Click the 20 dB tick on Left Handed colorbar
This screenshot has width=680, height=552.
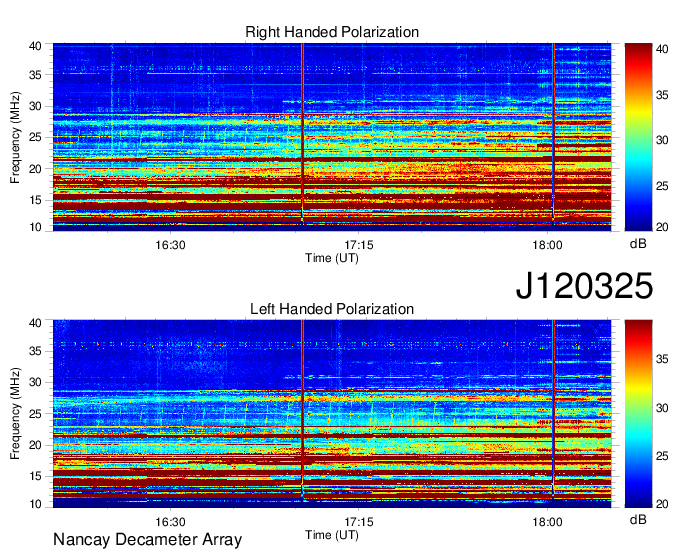click(x=662, y=503)
